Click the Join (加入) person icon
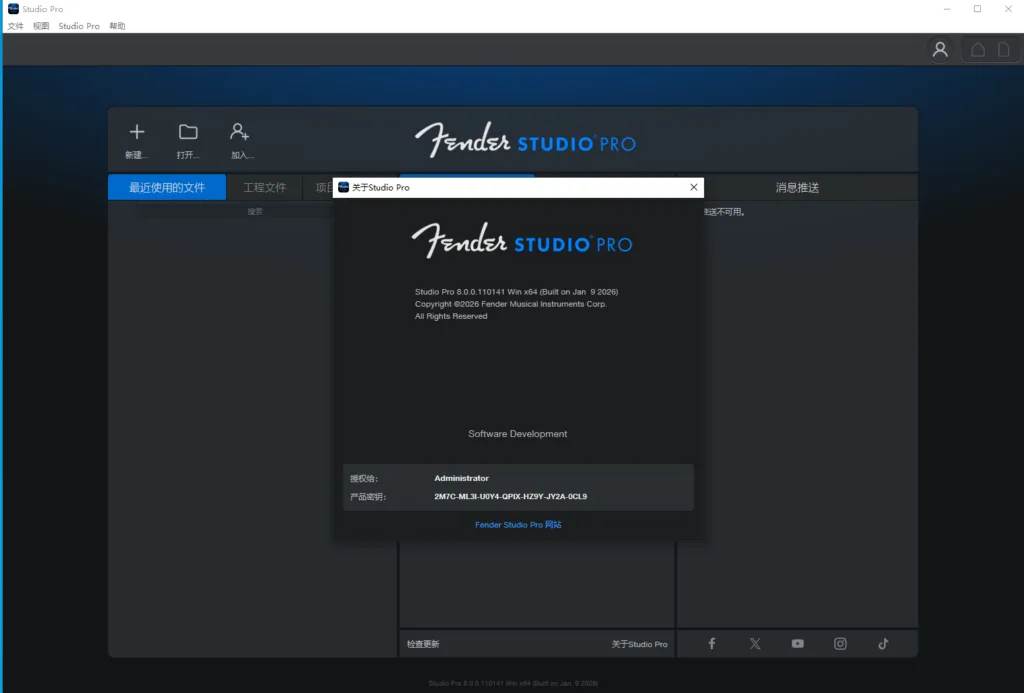The width and height of the screenshot is (1024, 693). [x=240, y=133]
